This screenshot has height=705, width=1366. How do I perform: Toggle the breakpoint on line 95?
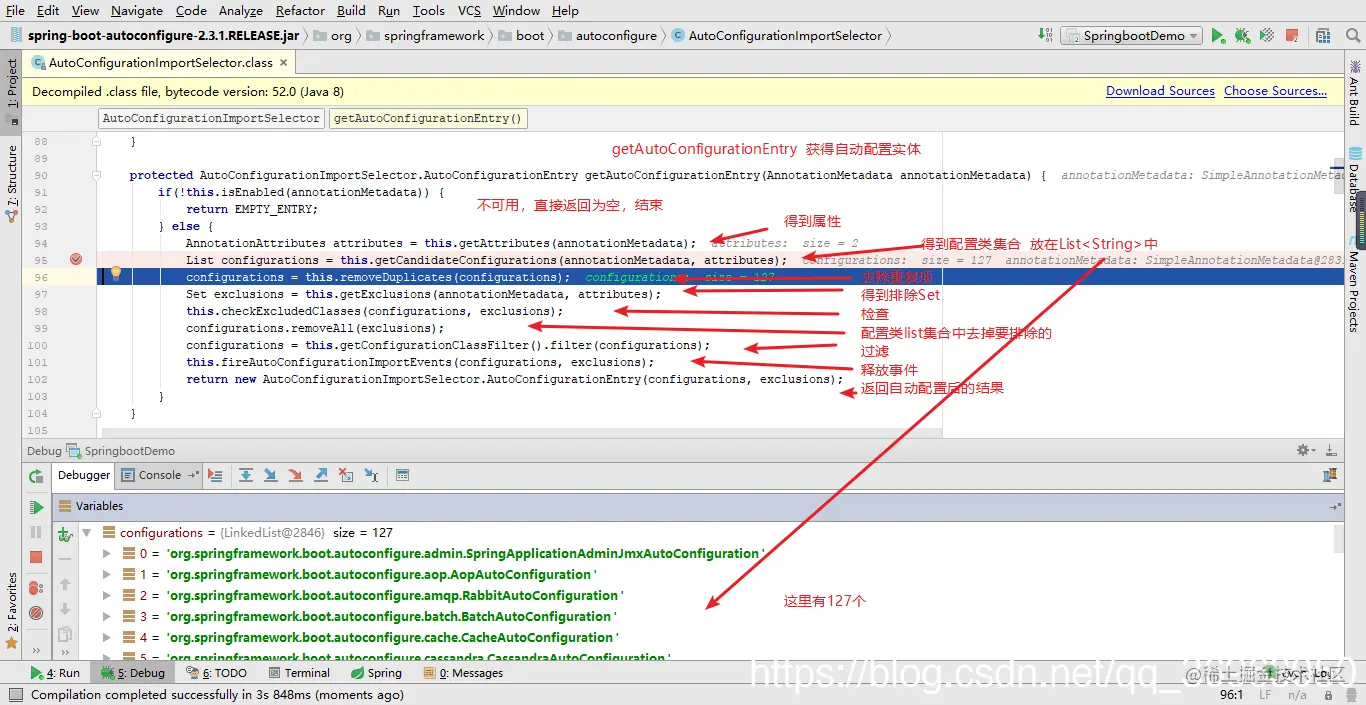click(x=76, y=259)
